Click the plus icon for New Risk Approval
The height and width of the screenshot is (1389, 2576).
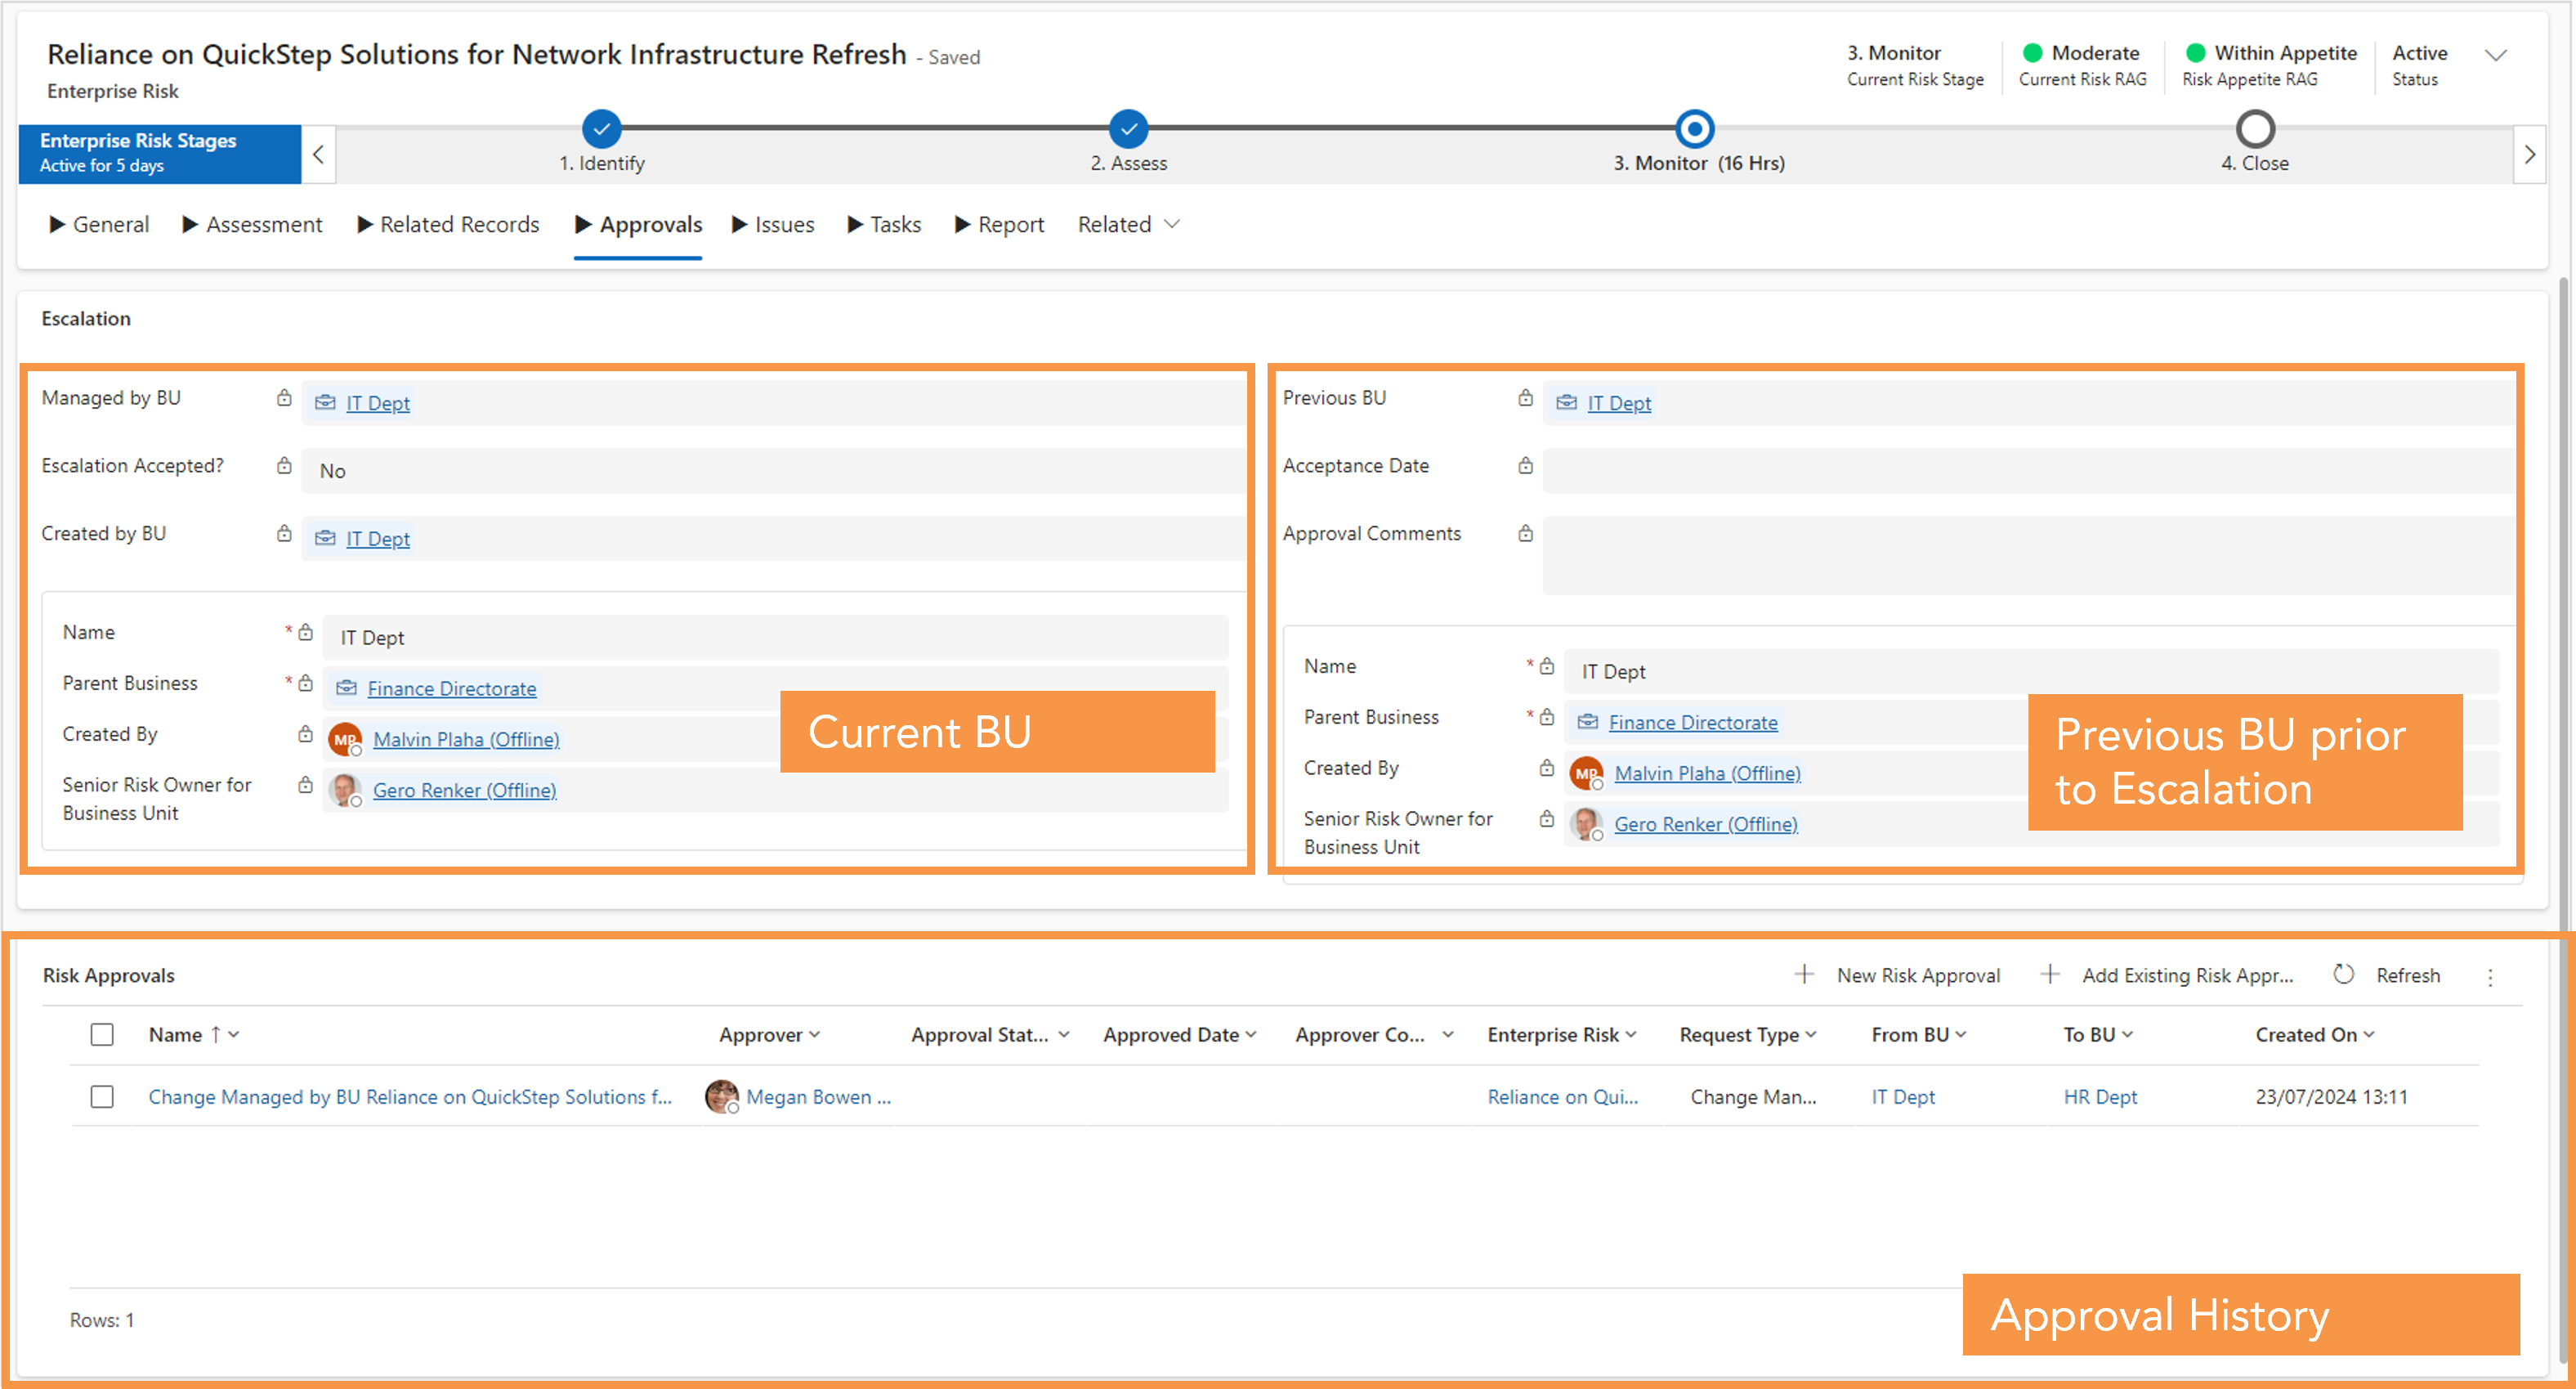click(1803, 974)
